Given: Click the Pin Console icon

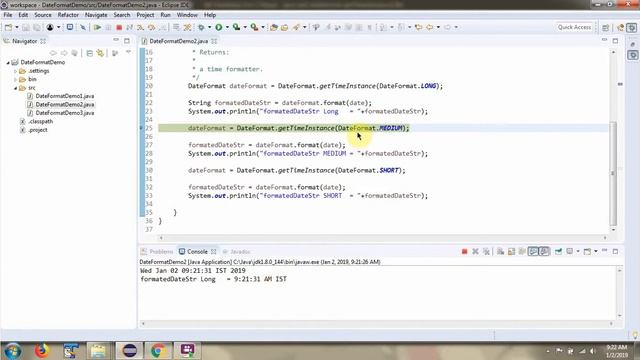Looking at the screenshot, I should click(x=558, y=251).
